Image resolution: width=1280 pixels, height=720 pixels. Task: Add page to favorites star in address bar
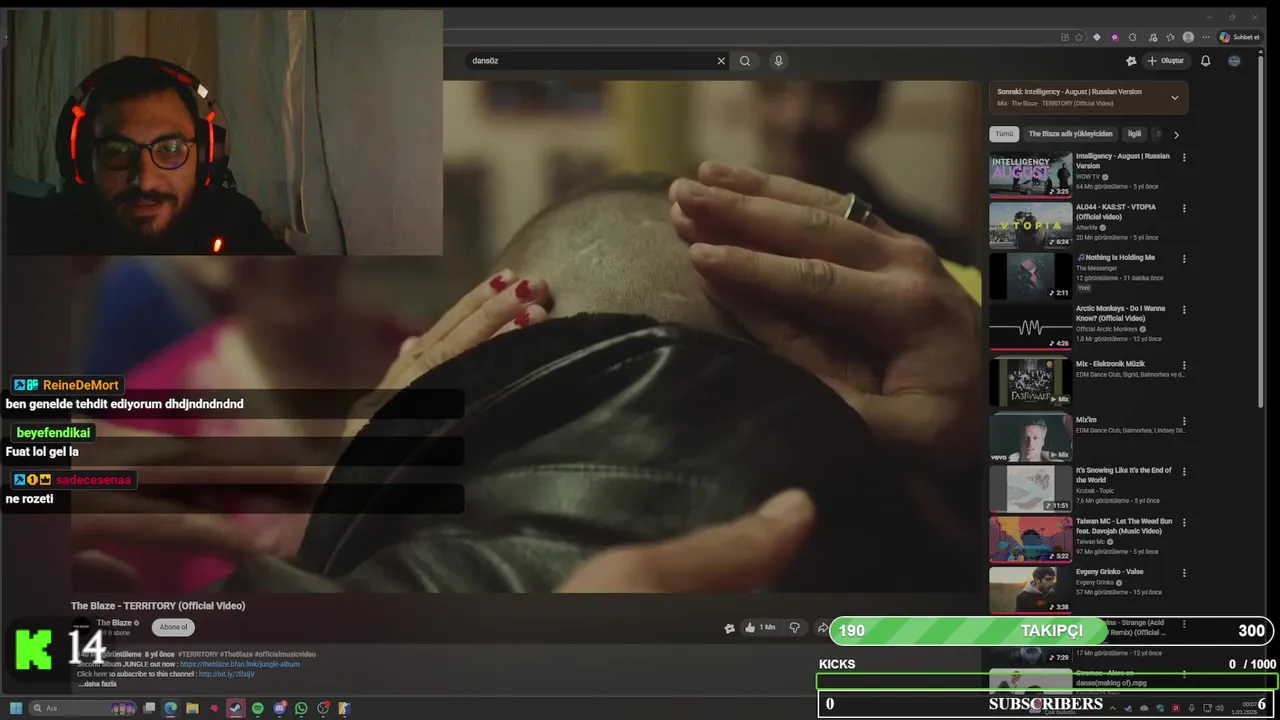(1079, 37)
